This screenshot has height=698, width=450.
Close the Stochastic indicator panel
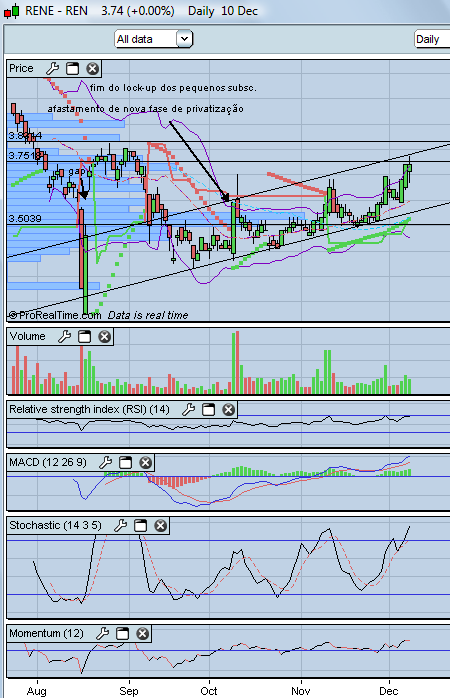[160, 526]
